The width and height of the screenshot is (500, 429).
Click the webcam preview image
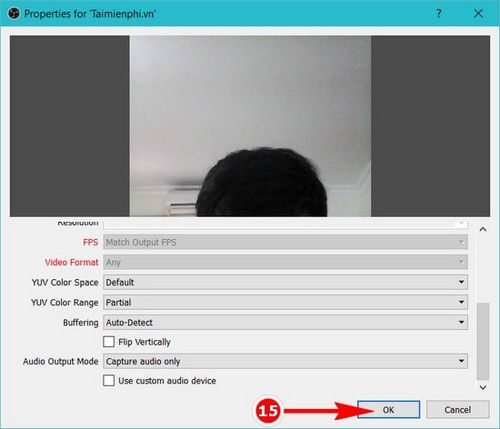point(250,126)
